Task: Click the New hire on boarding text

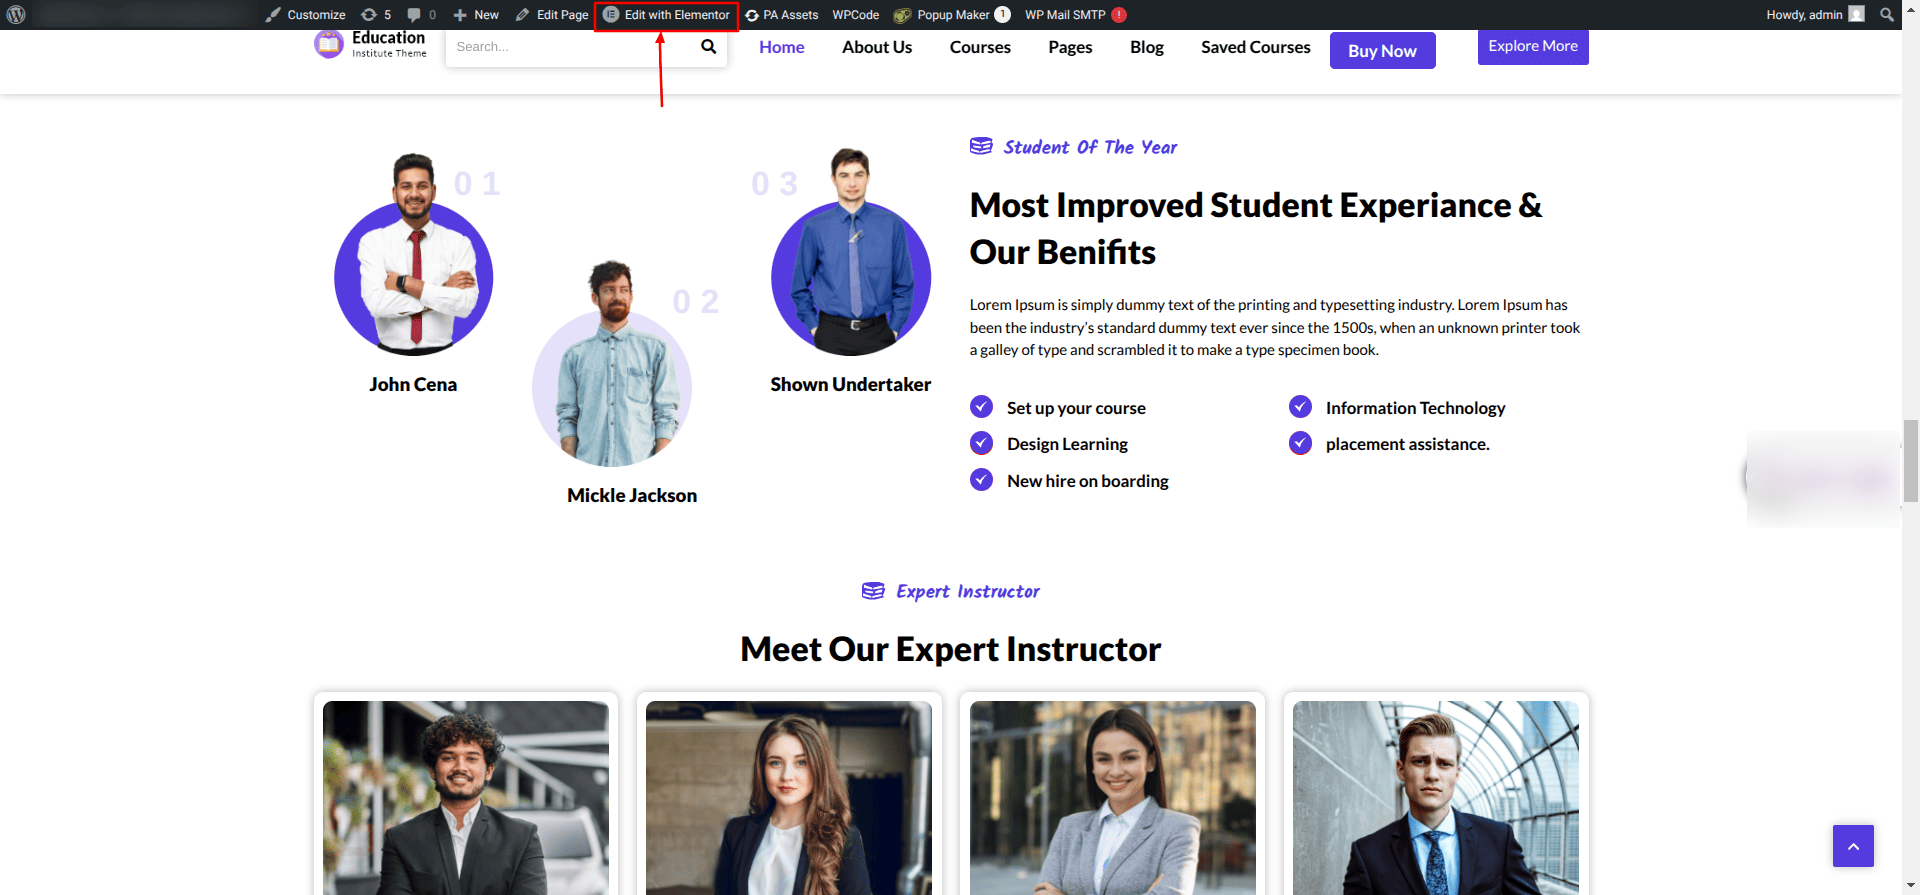Action: 1088,481
